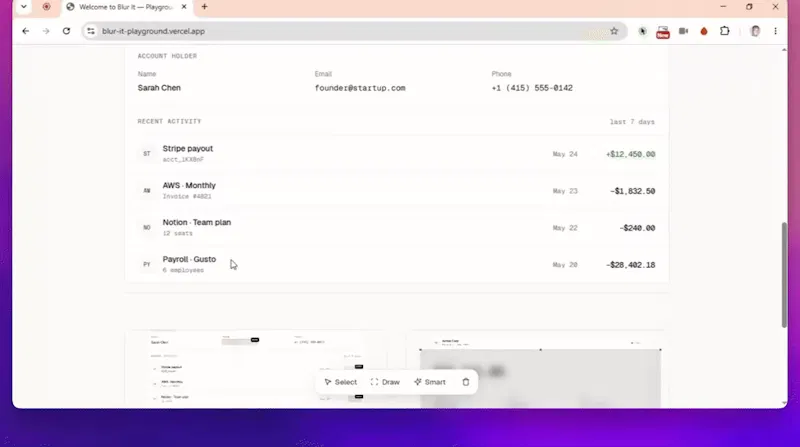This screenshot has width=800, height=447.
Task: Go back with browser back arrow
Action: tap(26, 31)
